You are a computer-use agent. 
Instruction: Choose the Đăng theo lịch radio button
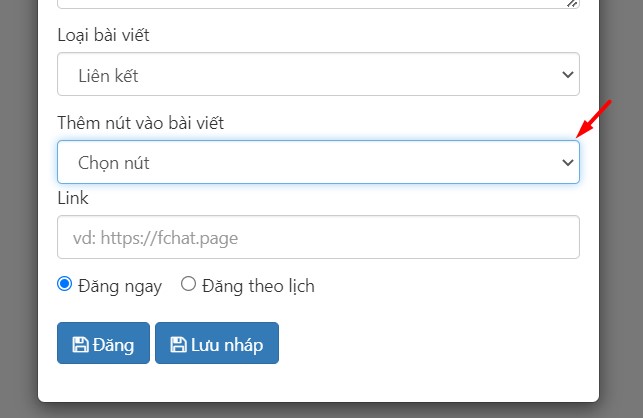point(188,284)
